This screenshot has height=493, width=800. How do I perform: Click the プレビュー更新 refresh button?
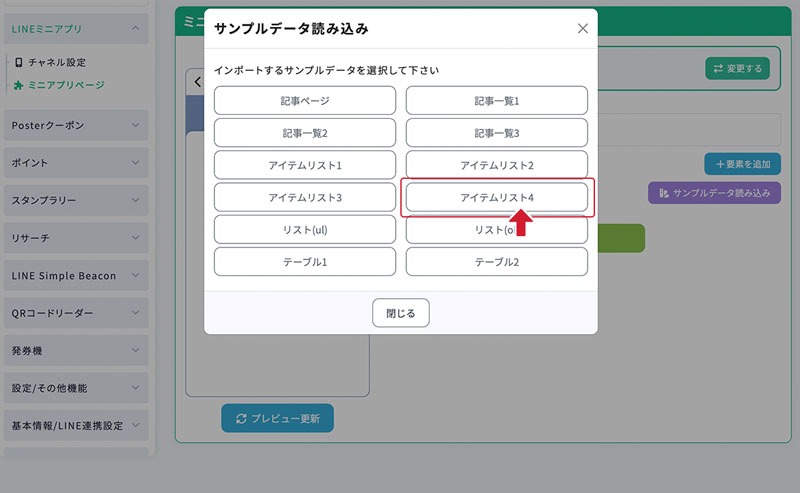(x=277, y=418)
